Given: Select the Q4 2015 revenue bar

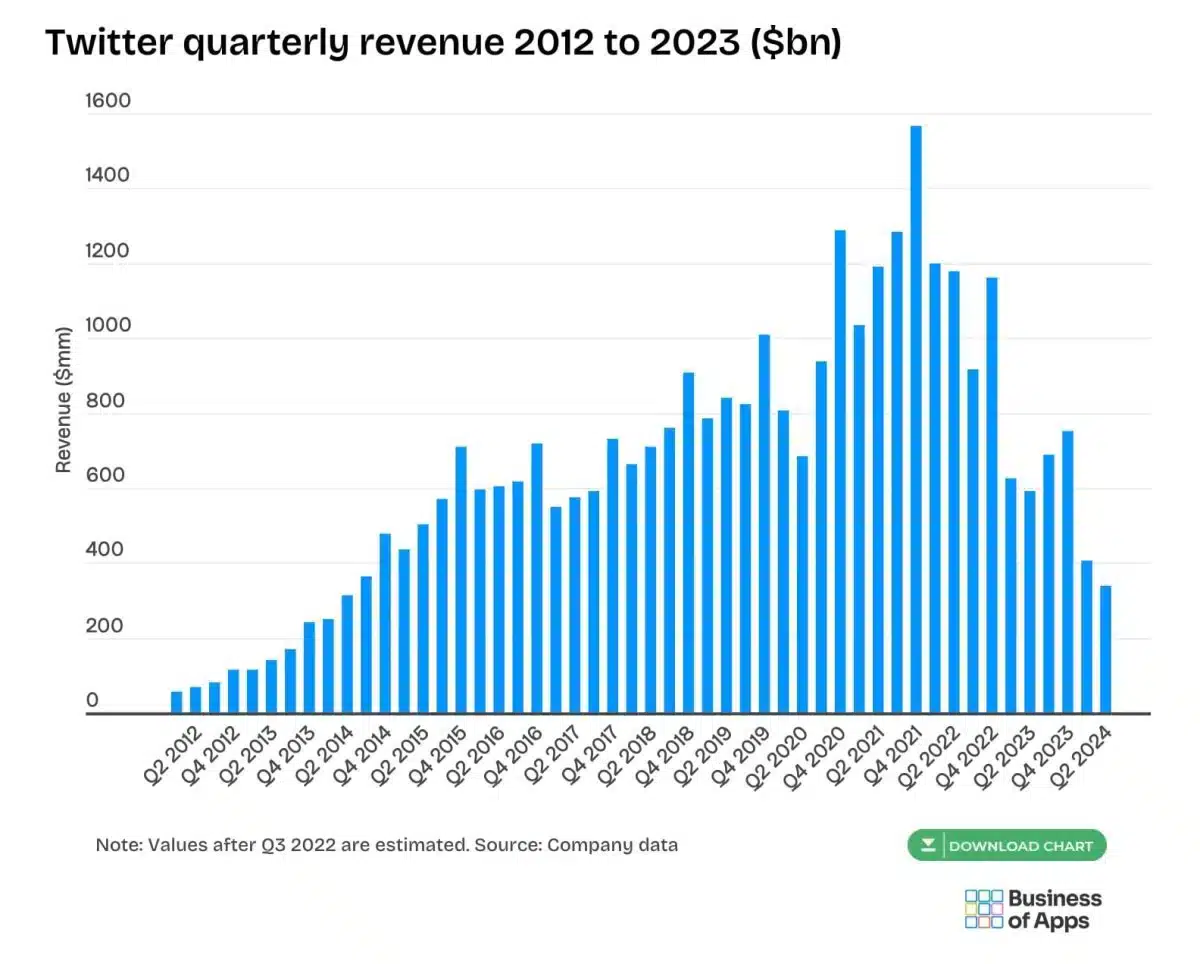Looking at the screenshot, I should coord(461,580).
